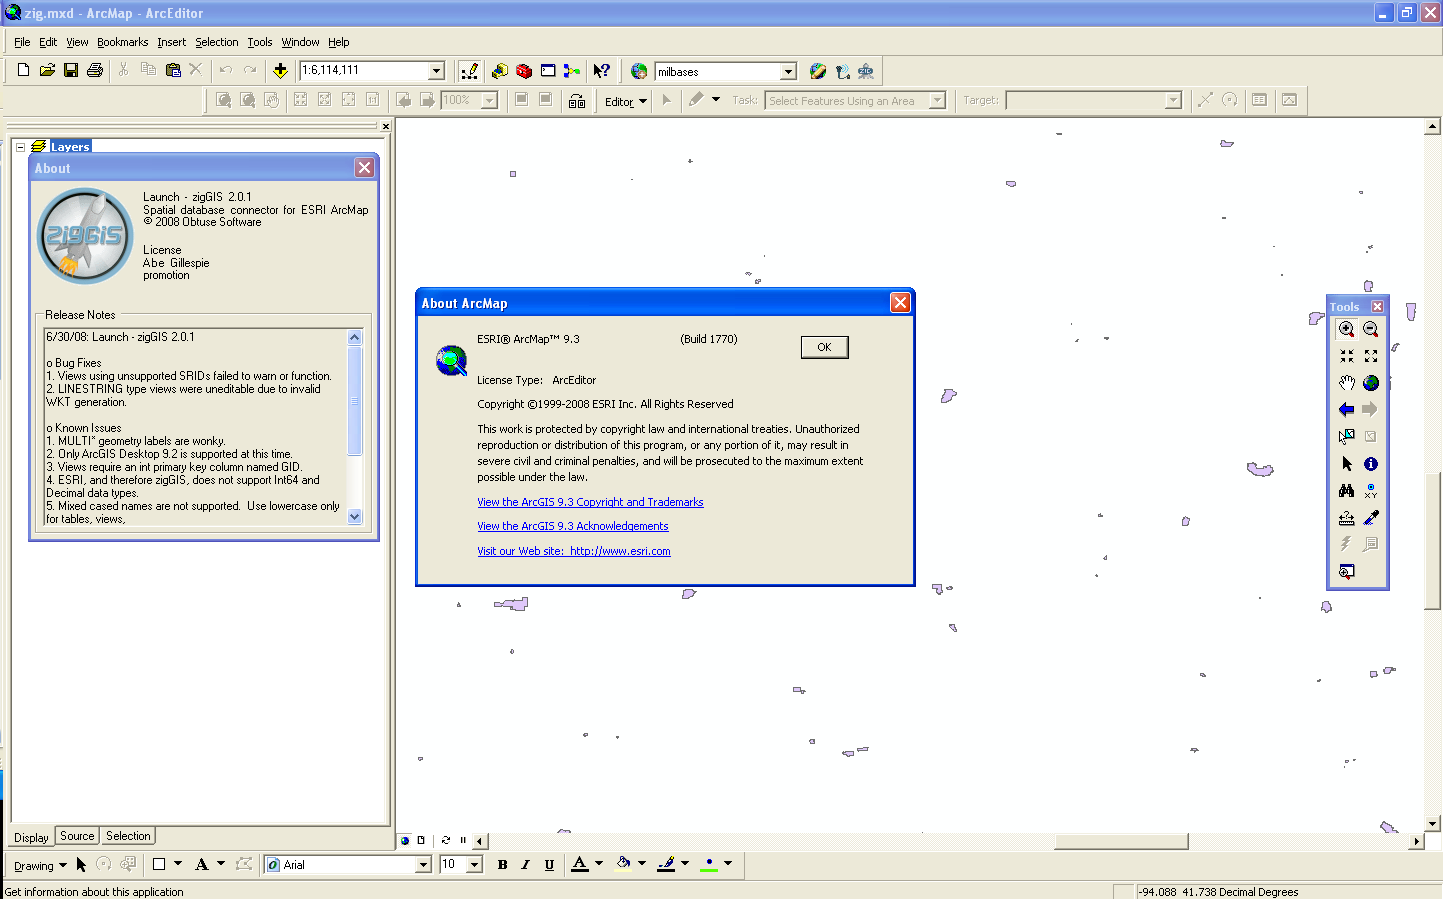Toggle Underline text formatting
1443x899 pixels.
tap(549, 865)
